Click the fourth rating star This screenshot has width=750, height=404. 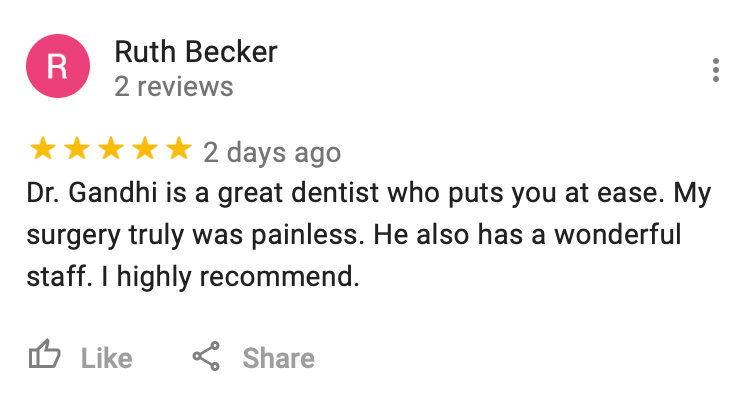(145, 148)
